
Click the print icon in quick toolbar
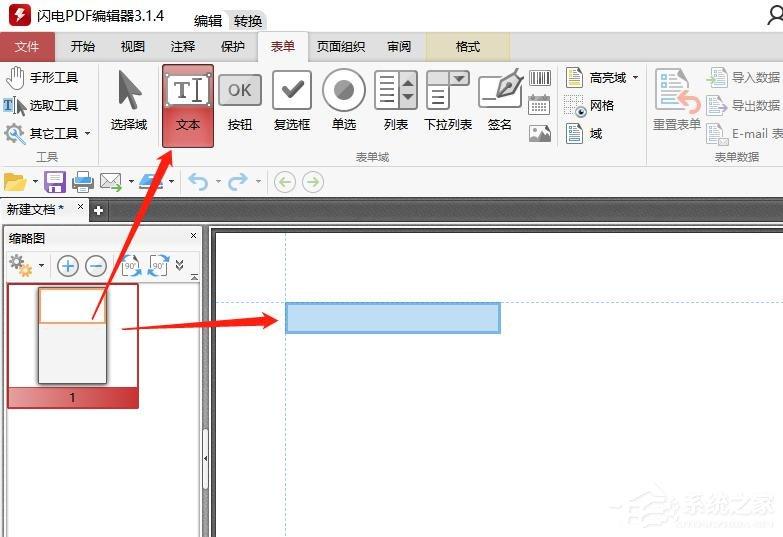click(83, 182)
